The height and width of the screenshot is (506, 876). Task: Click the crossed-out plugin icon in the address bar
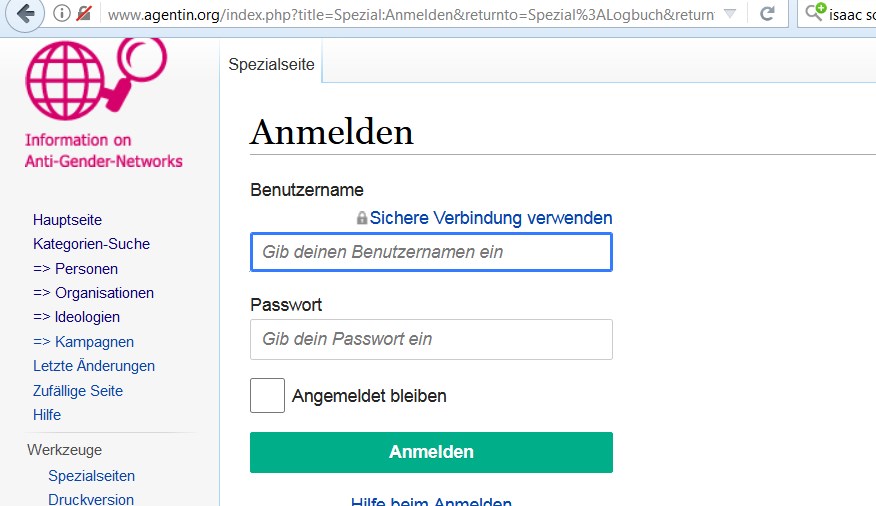[x=84, y=13]
